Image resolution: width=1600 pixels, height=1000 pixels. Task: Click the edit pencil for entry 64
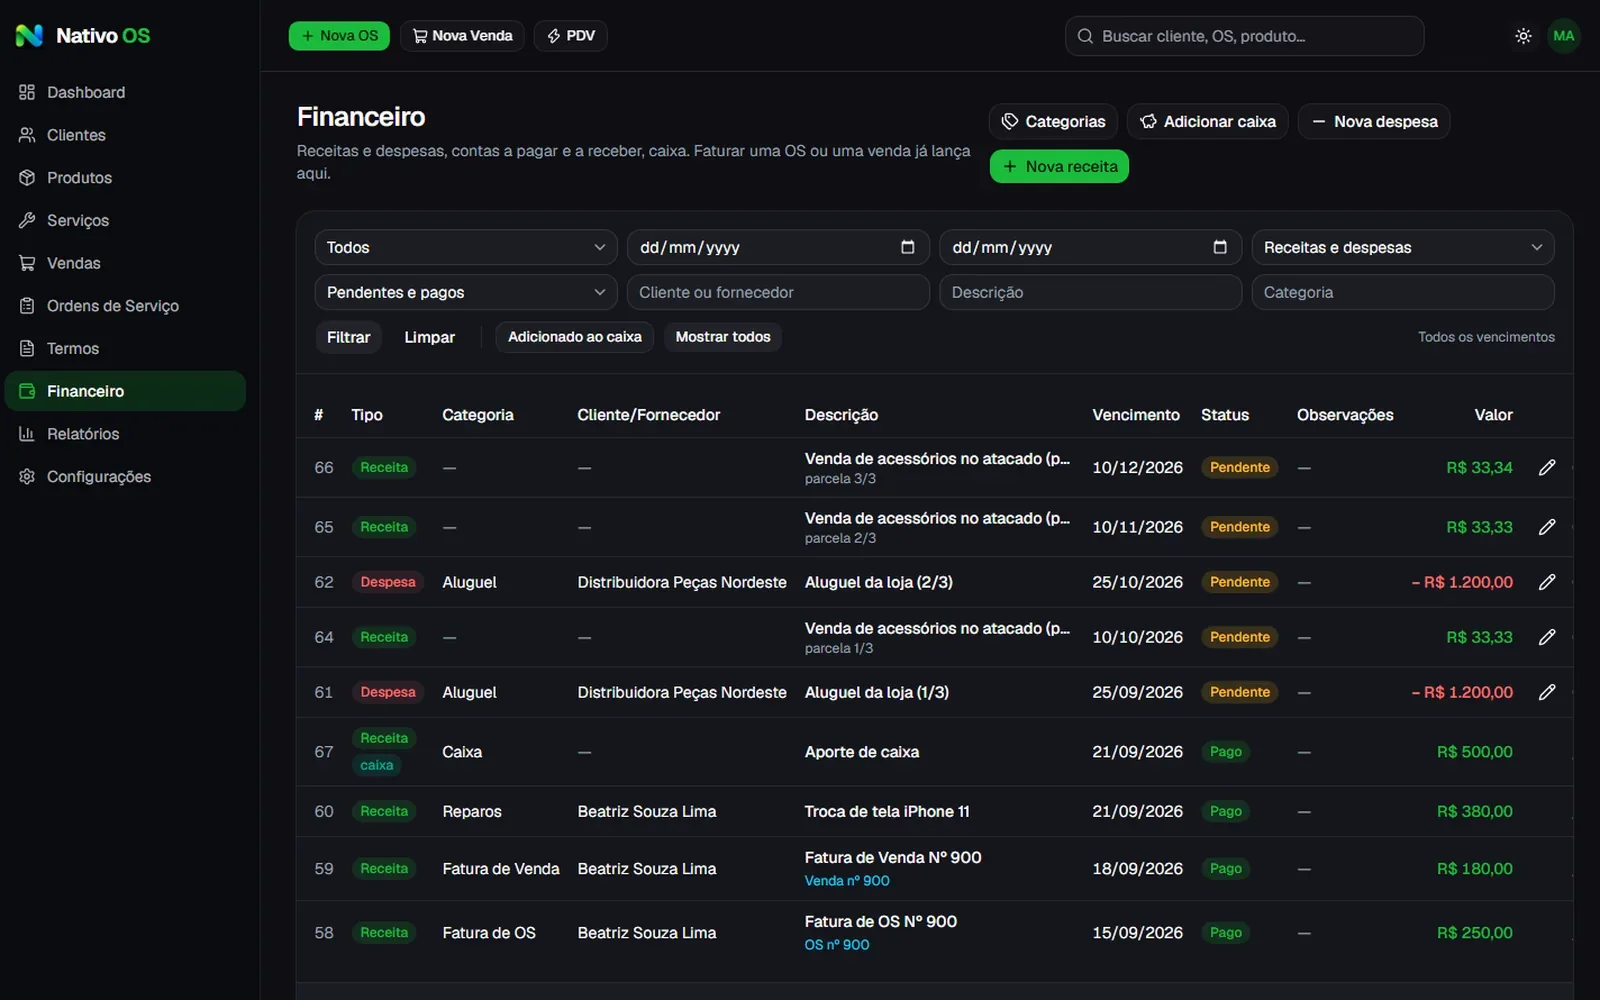[x=1547, y=637]
